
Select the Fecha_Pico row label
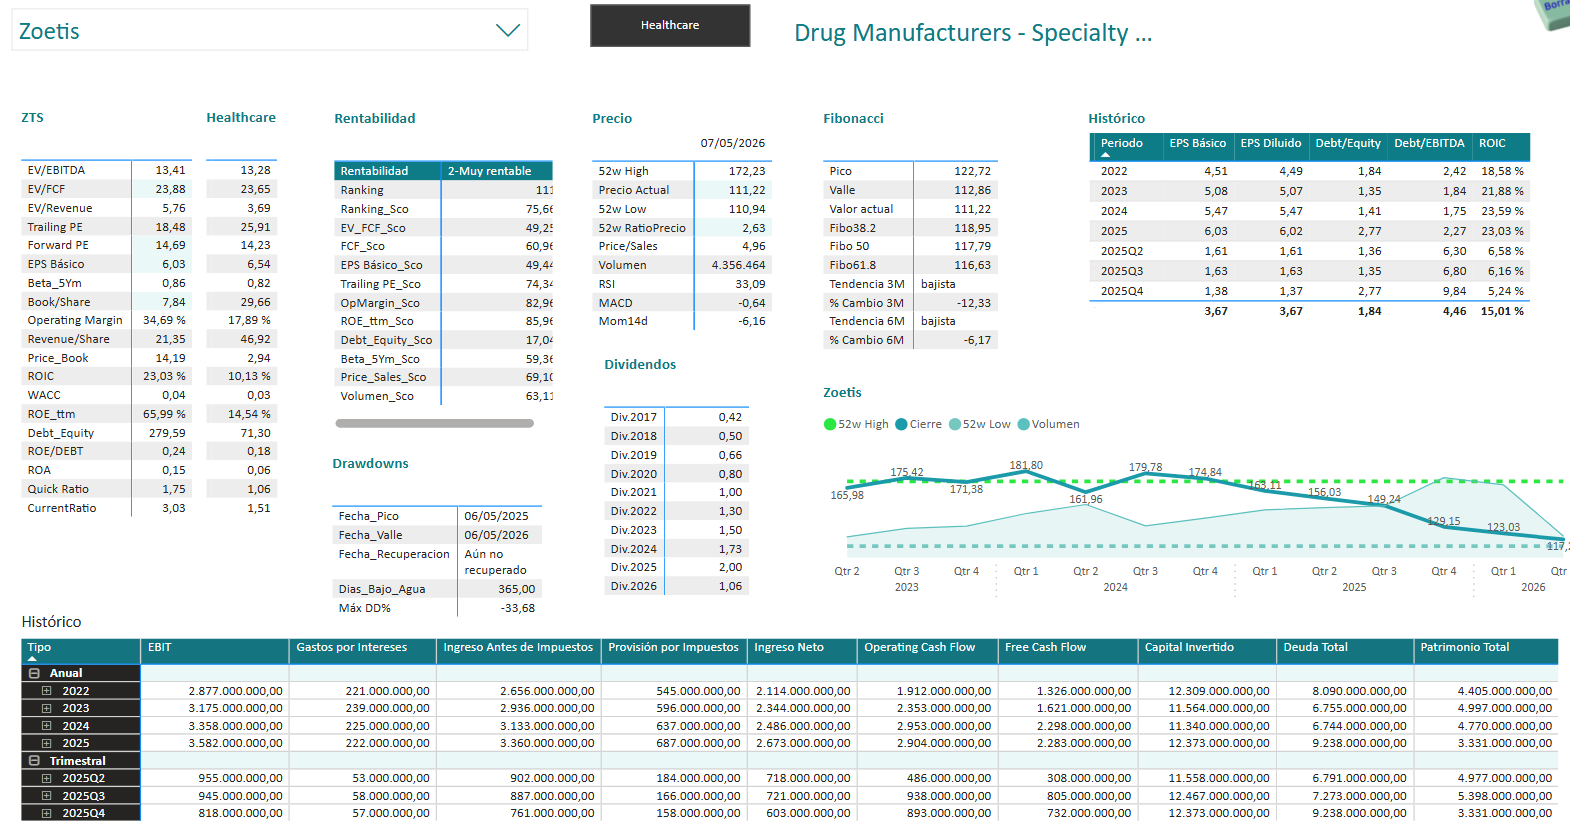coord(368,516)
